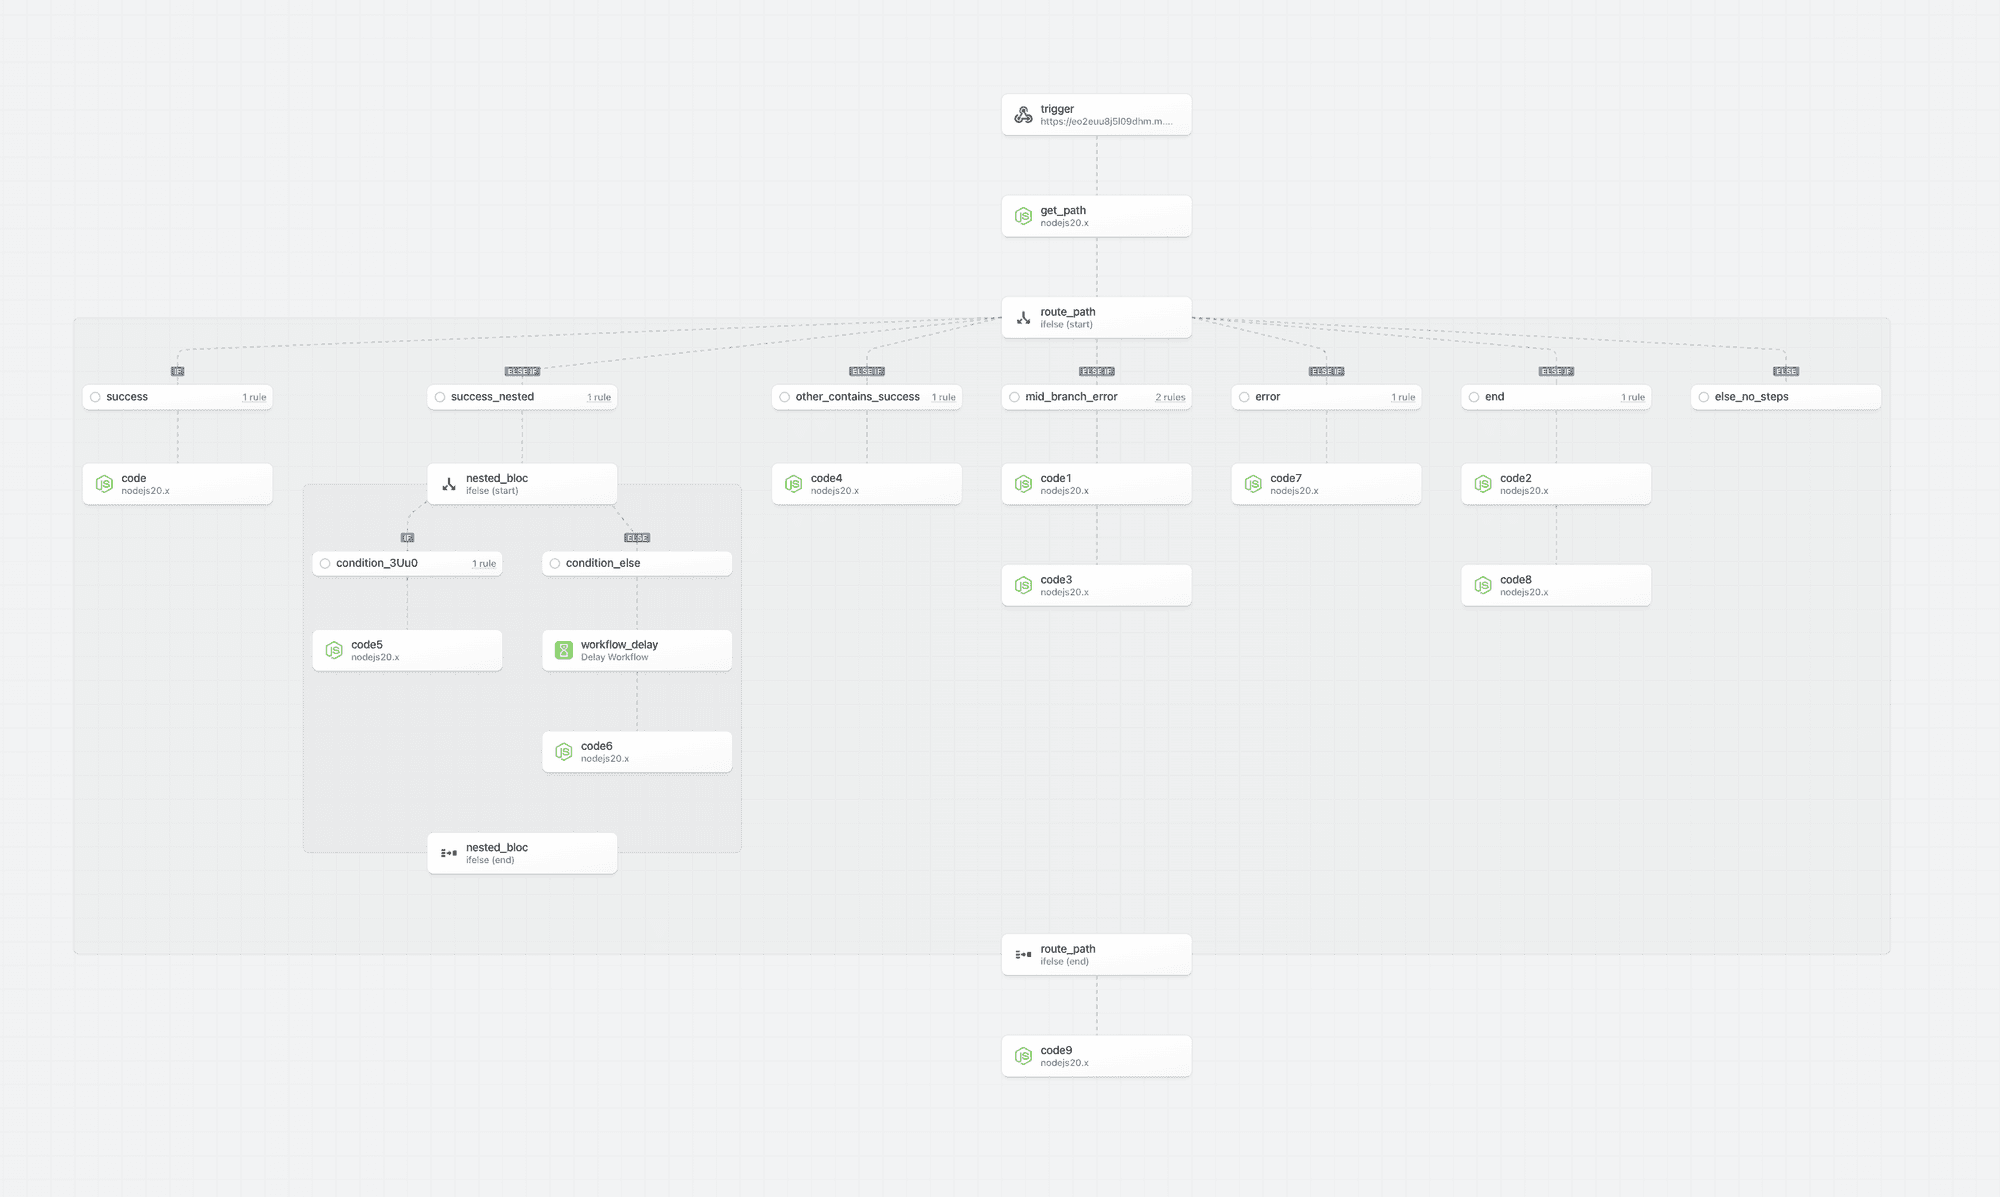This screenshot has height=1197, width=2000.
Task: Click the 'Delay Workflow' subtitle text
Action: coord(614,657)
